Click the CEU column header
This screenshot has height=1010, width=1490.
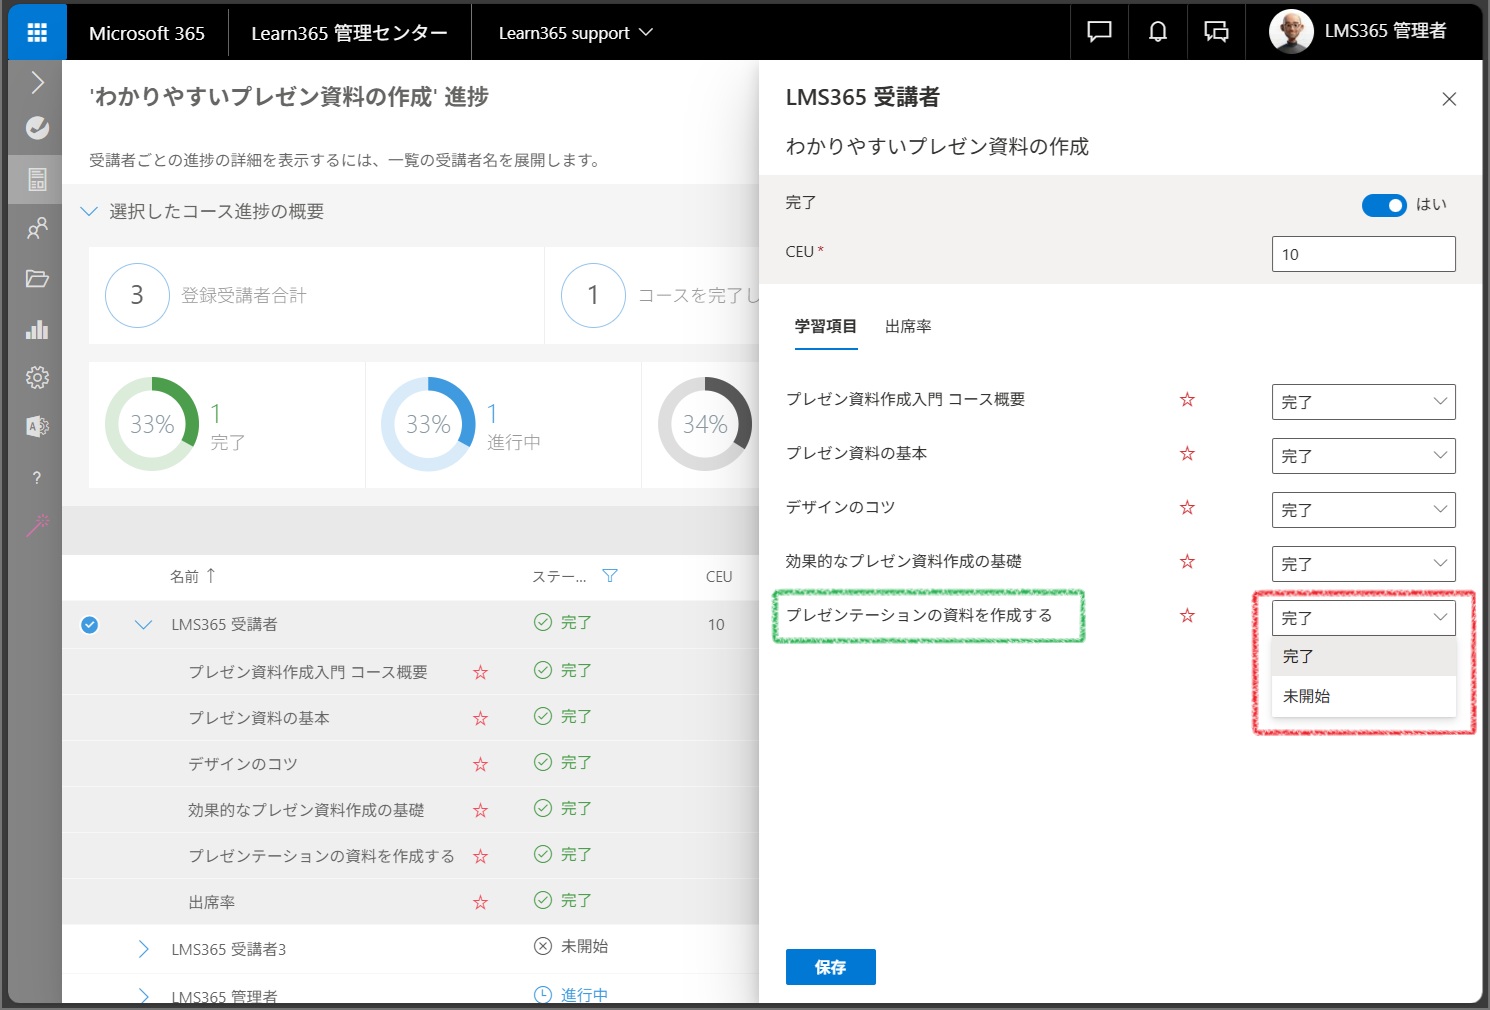click(x=719, y=577)
